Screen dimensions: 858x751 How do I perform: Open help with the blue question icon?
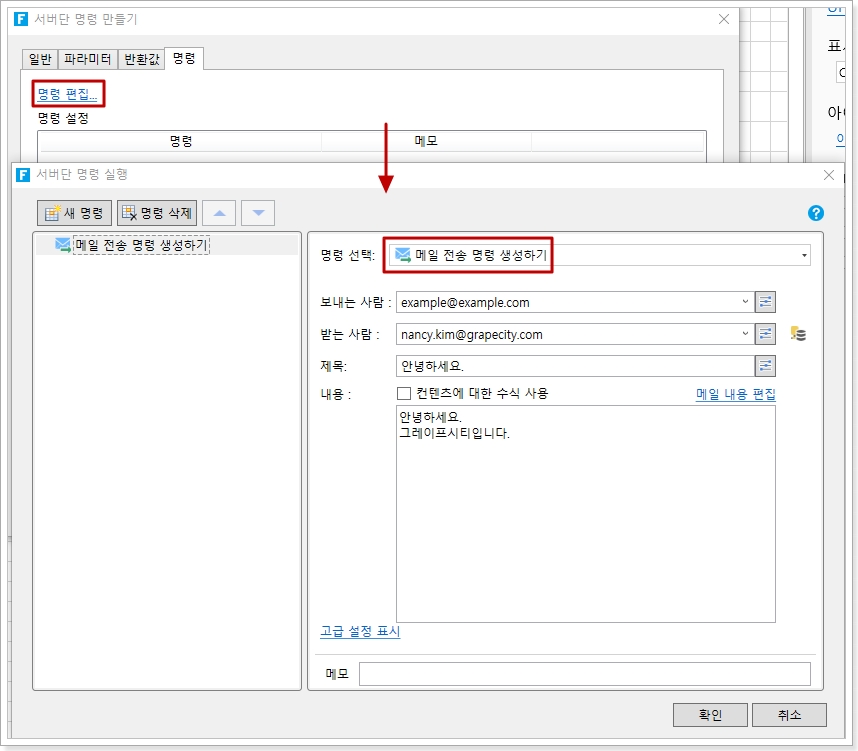click(x=815, y=213)
